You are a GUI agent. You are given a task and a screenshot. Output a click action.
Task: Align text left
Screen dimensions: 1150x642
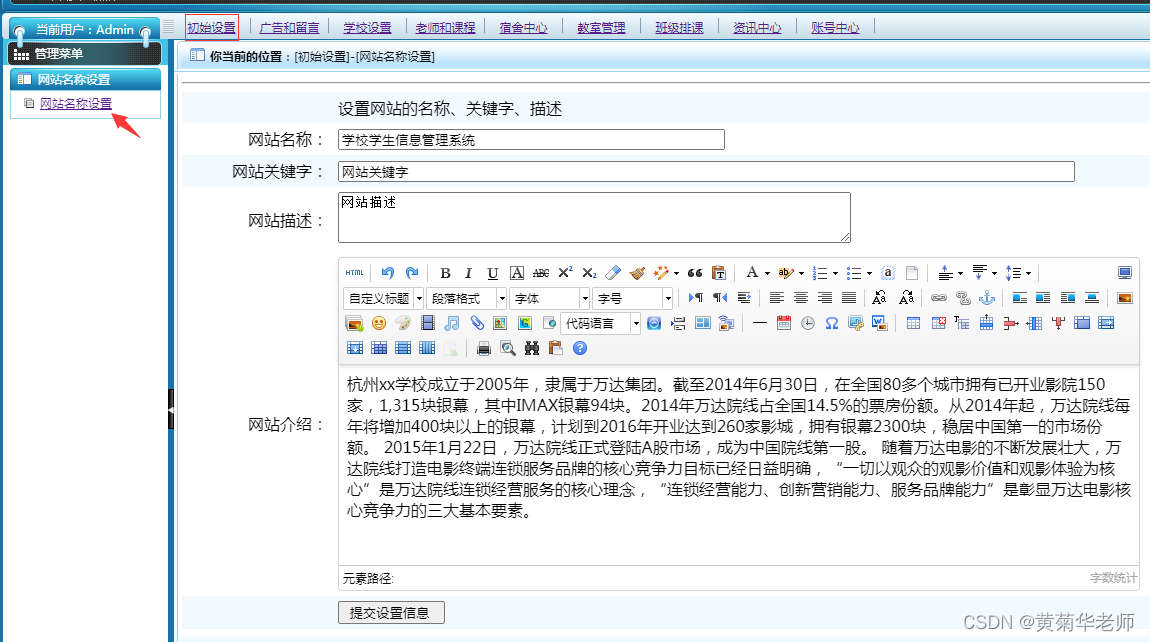click(777, 298)
